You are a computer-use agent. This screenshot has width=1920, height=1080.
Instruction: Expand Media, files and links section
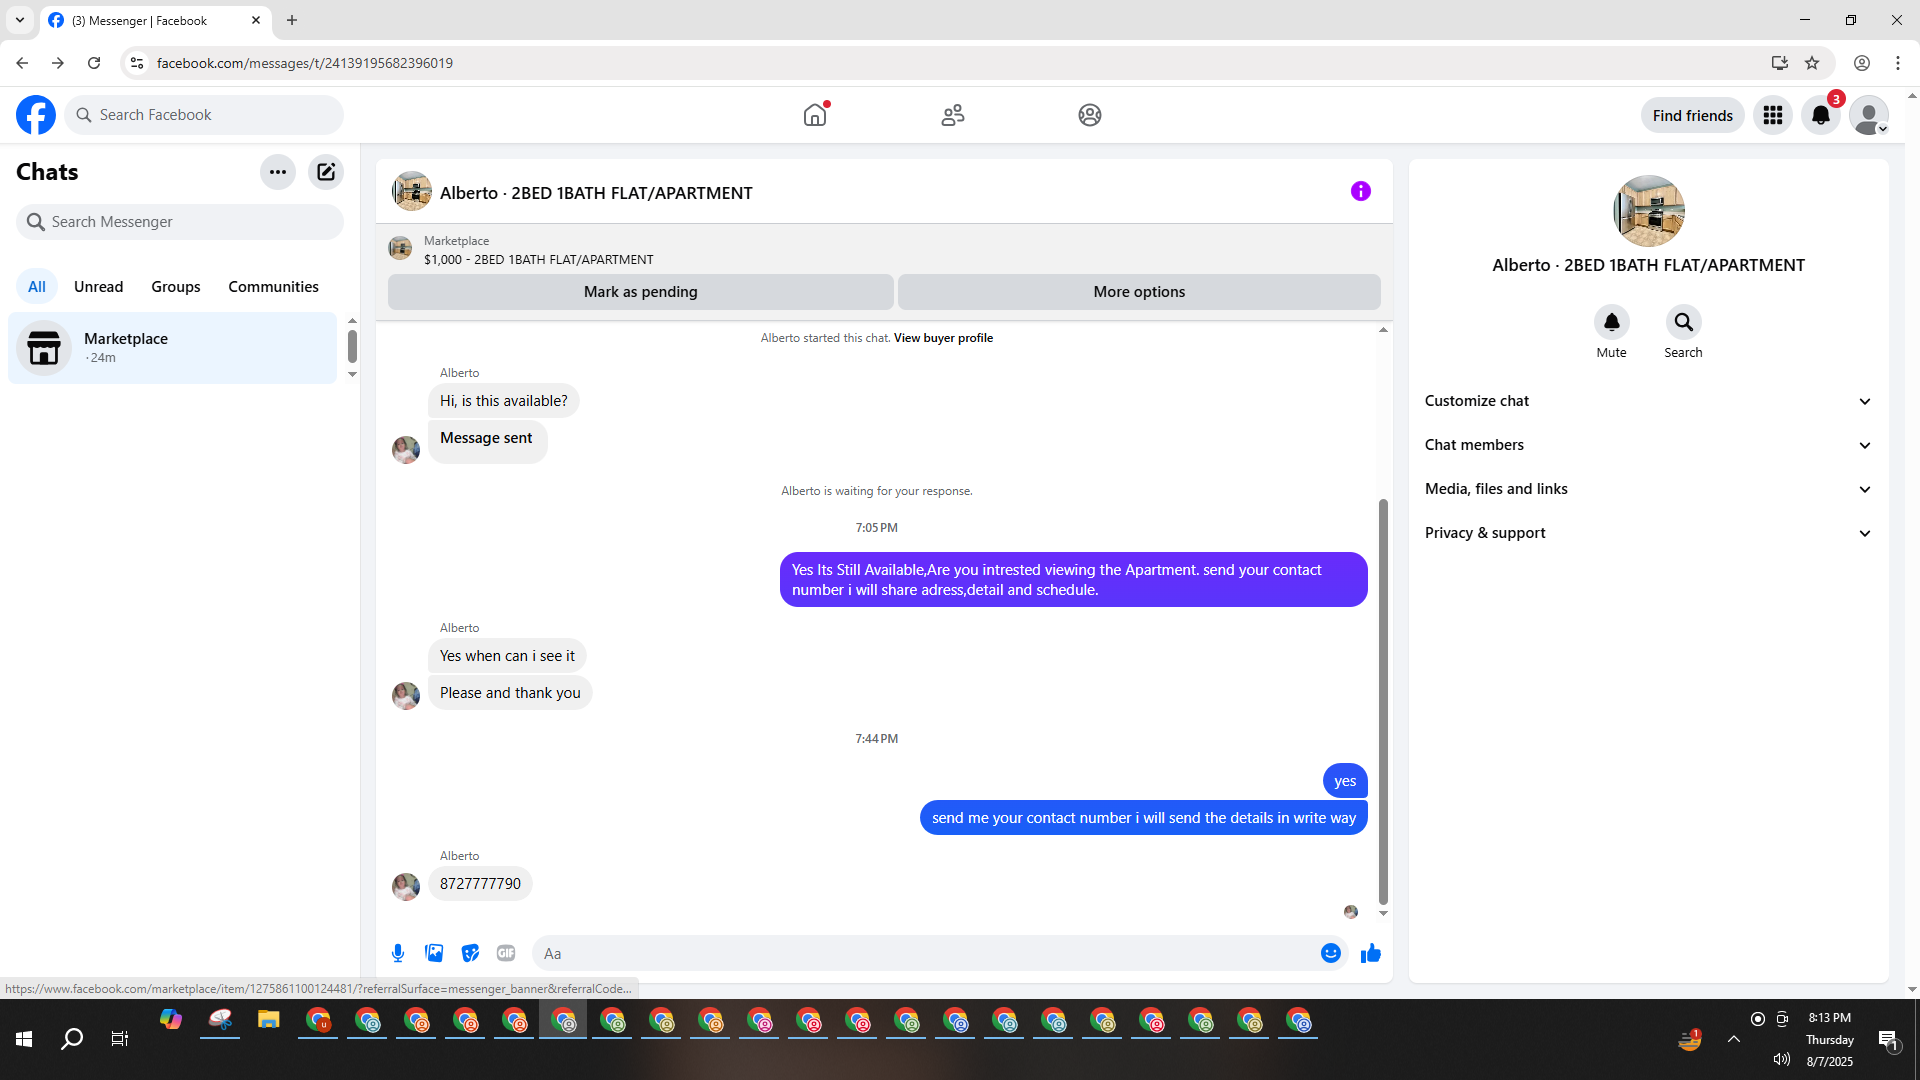pos(1649,489)
